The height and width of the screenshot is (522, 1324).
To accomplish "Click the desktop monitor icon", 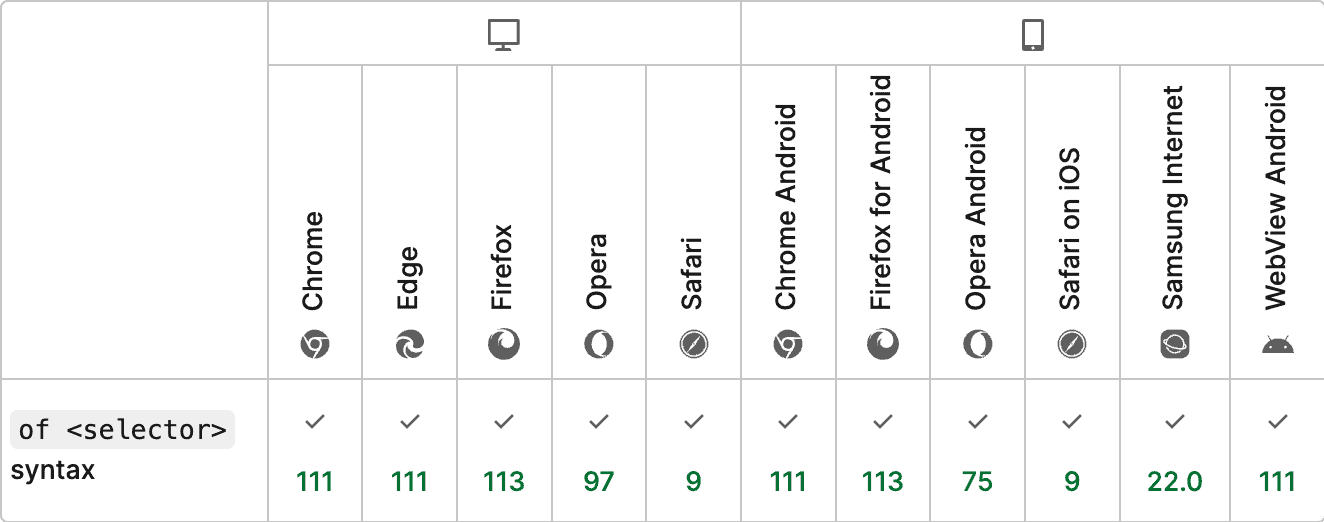I will point(504,35).
